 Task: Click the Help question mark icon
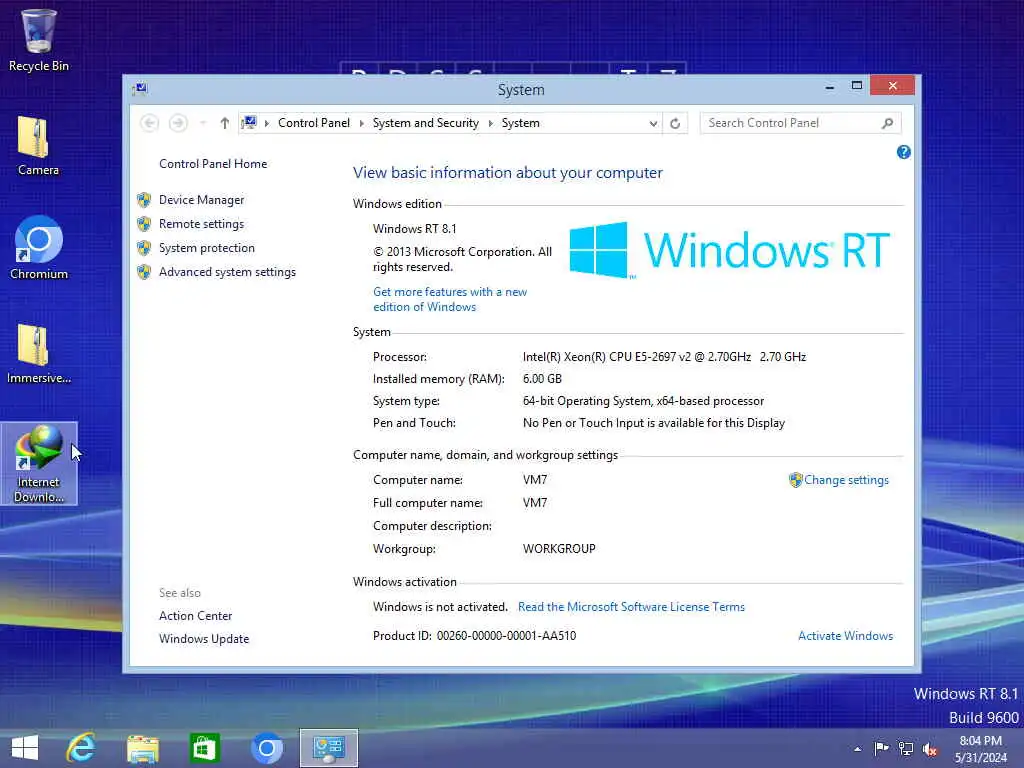point(903,152)
